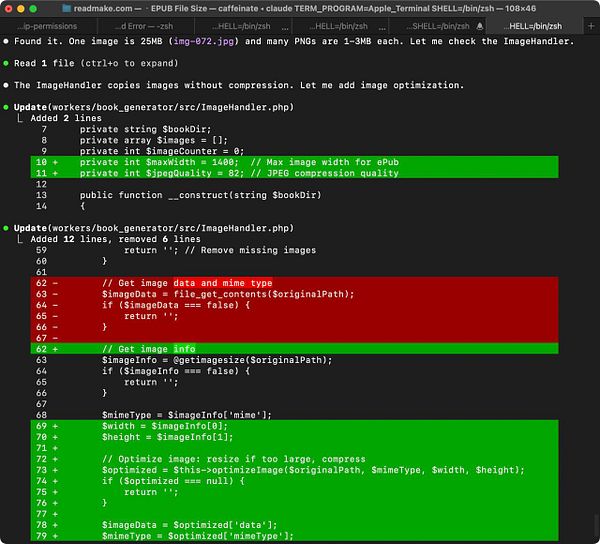
Task: Click removed line '$imageData = file_get_contents($originalPath);'
Action: [x=228, y=294]
